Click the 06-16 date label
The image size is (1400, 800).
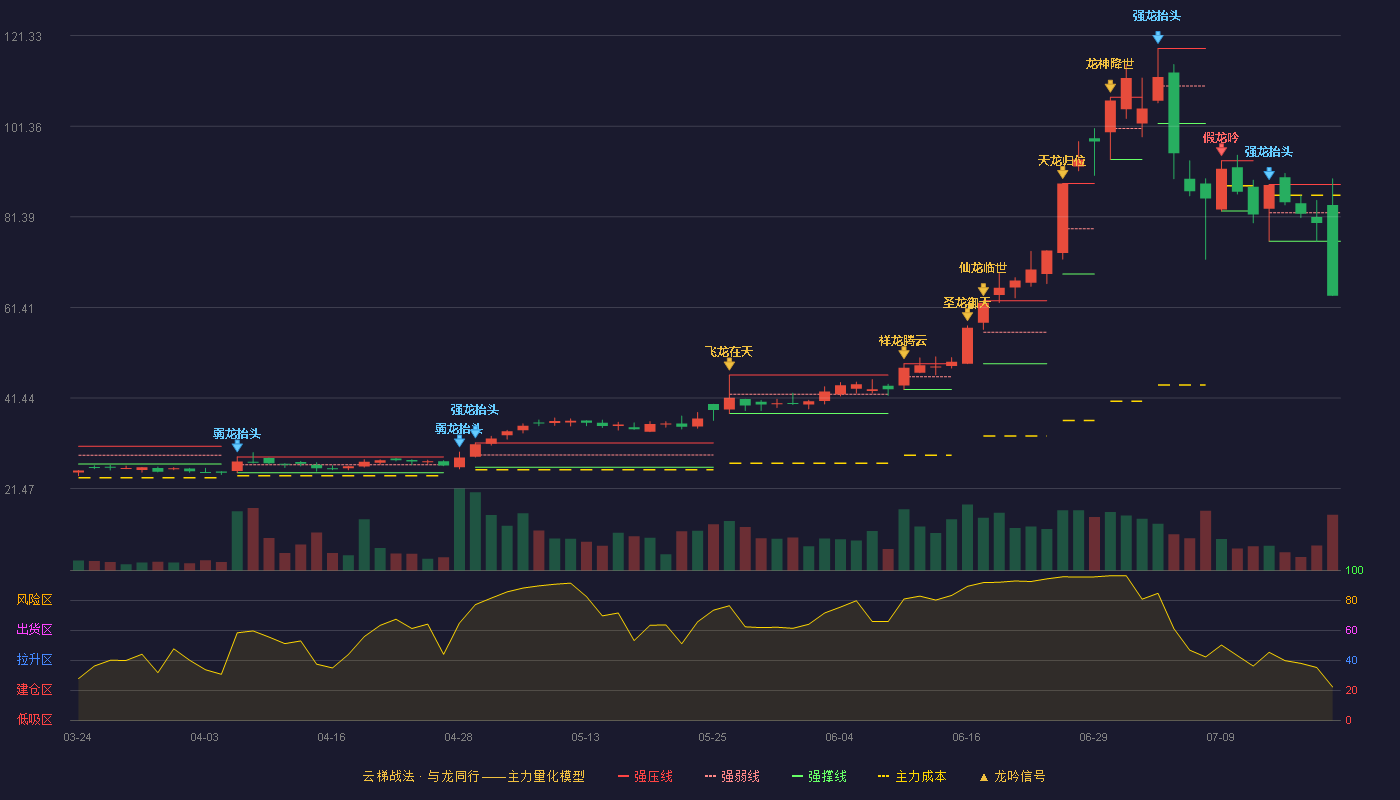(966, 737)
